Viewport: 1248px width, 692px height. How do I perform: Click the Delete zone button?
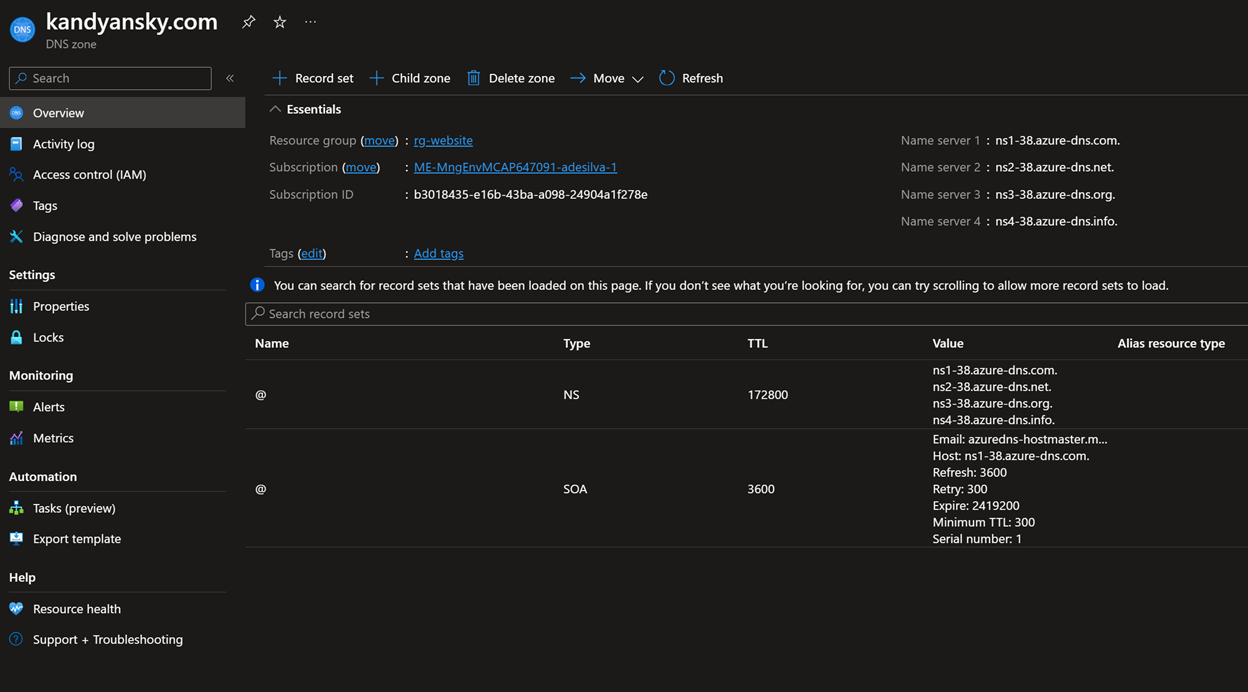[511, 78]
